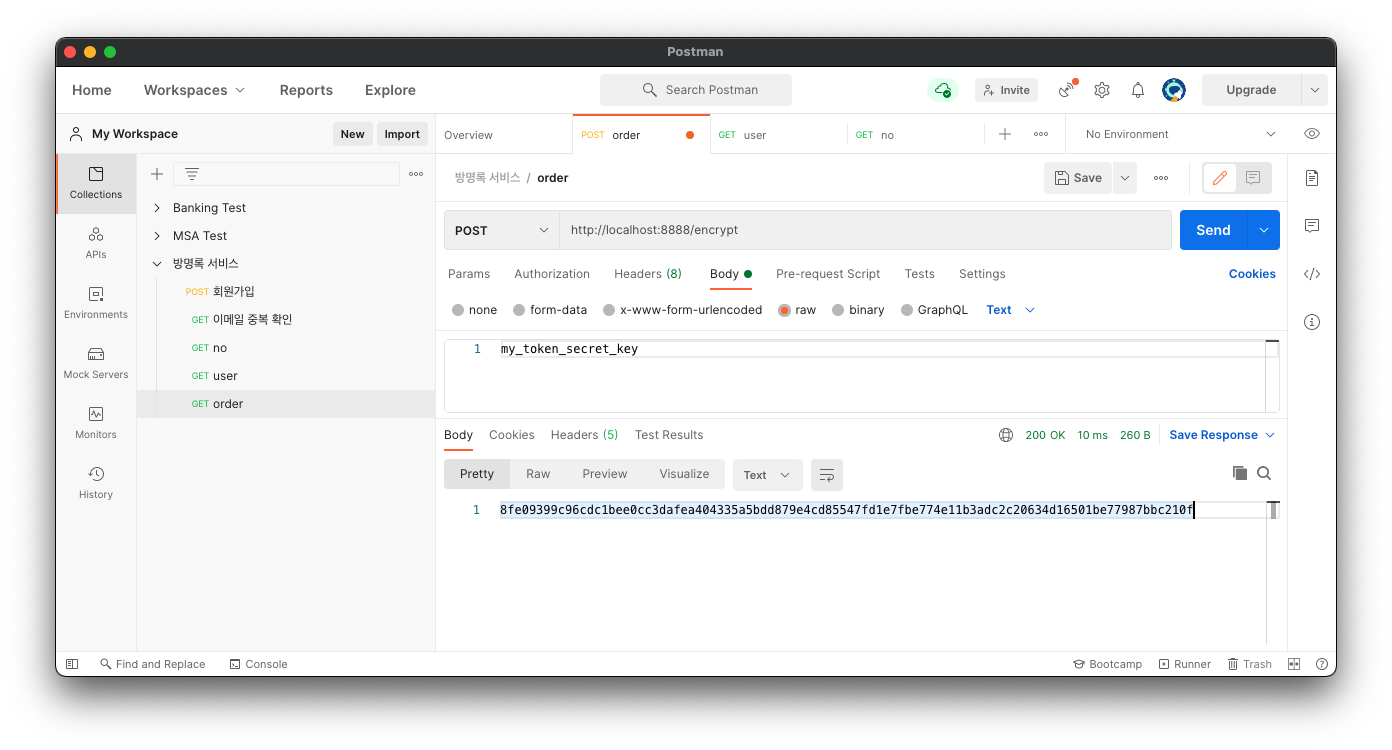
Task: Click the New button
Action: (x=352, y=134)
